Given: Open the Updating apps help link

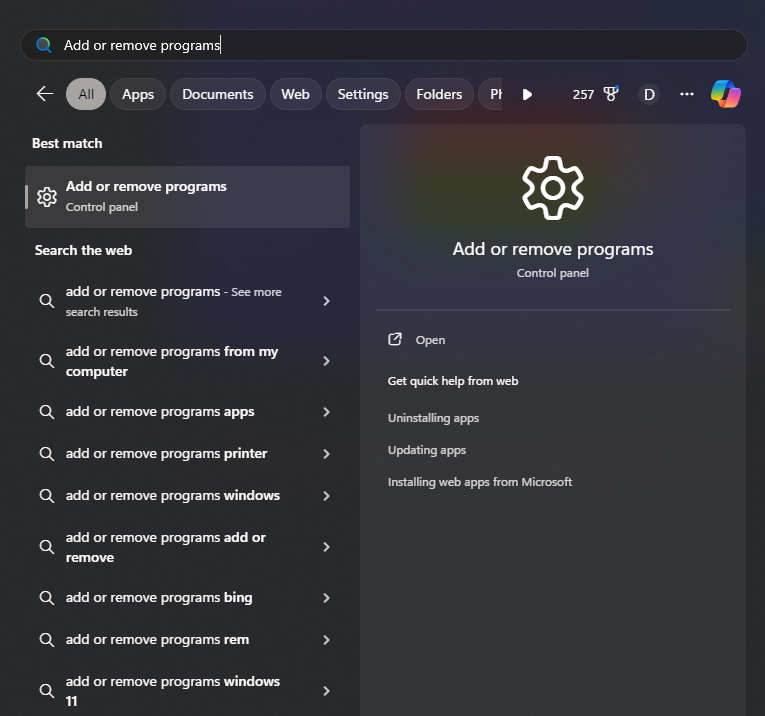Looking at the screenshot, I should (x=427, y=450).
